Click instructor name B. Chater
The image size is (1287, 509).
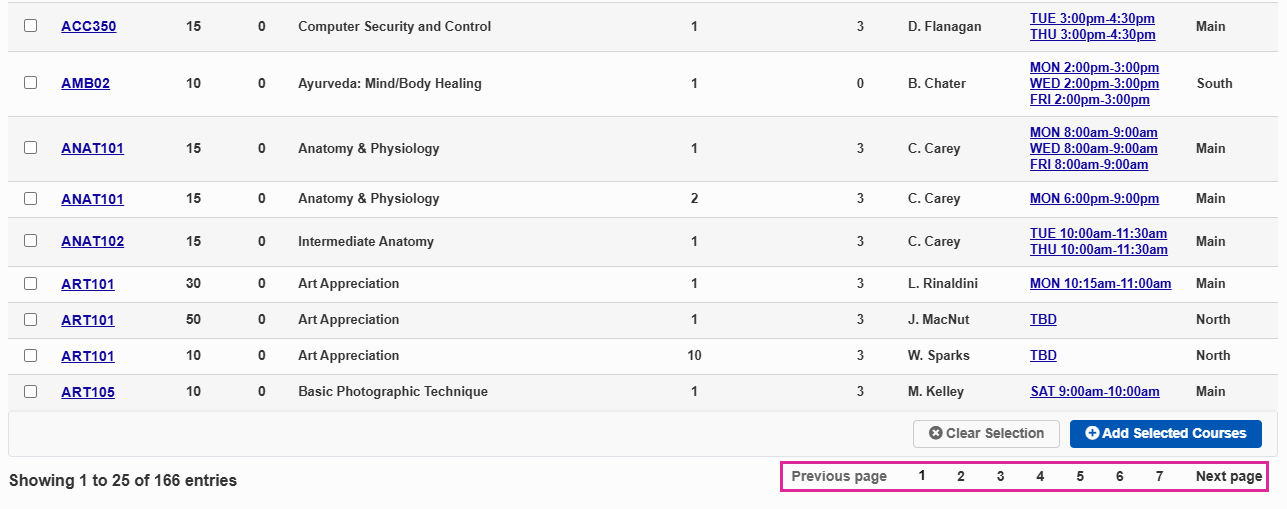pyautogui.click(x=937, y=84)
